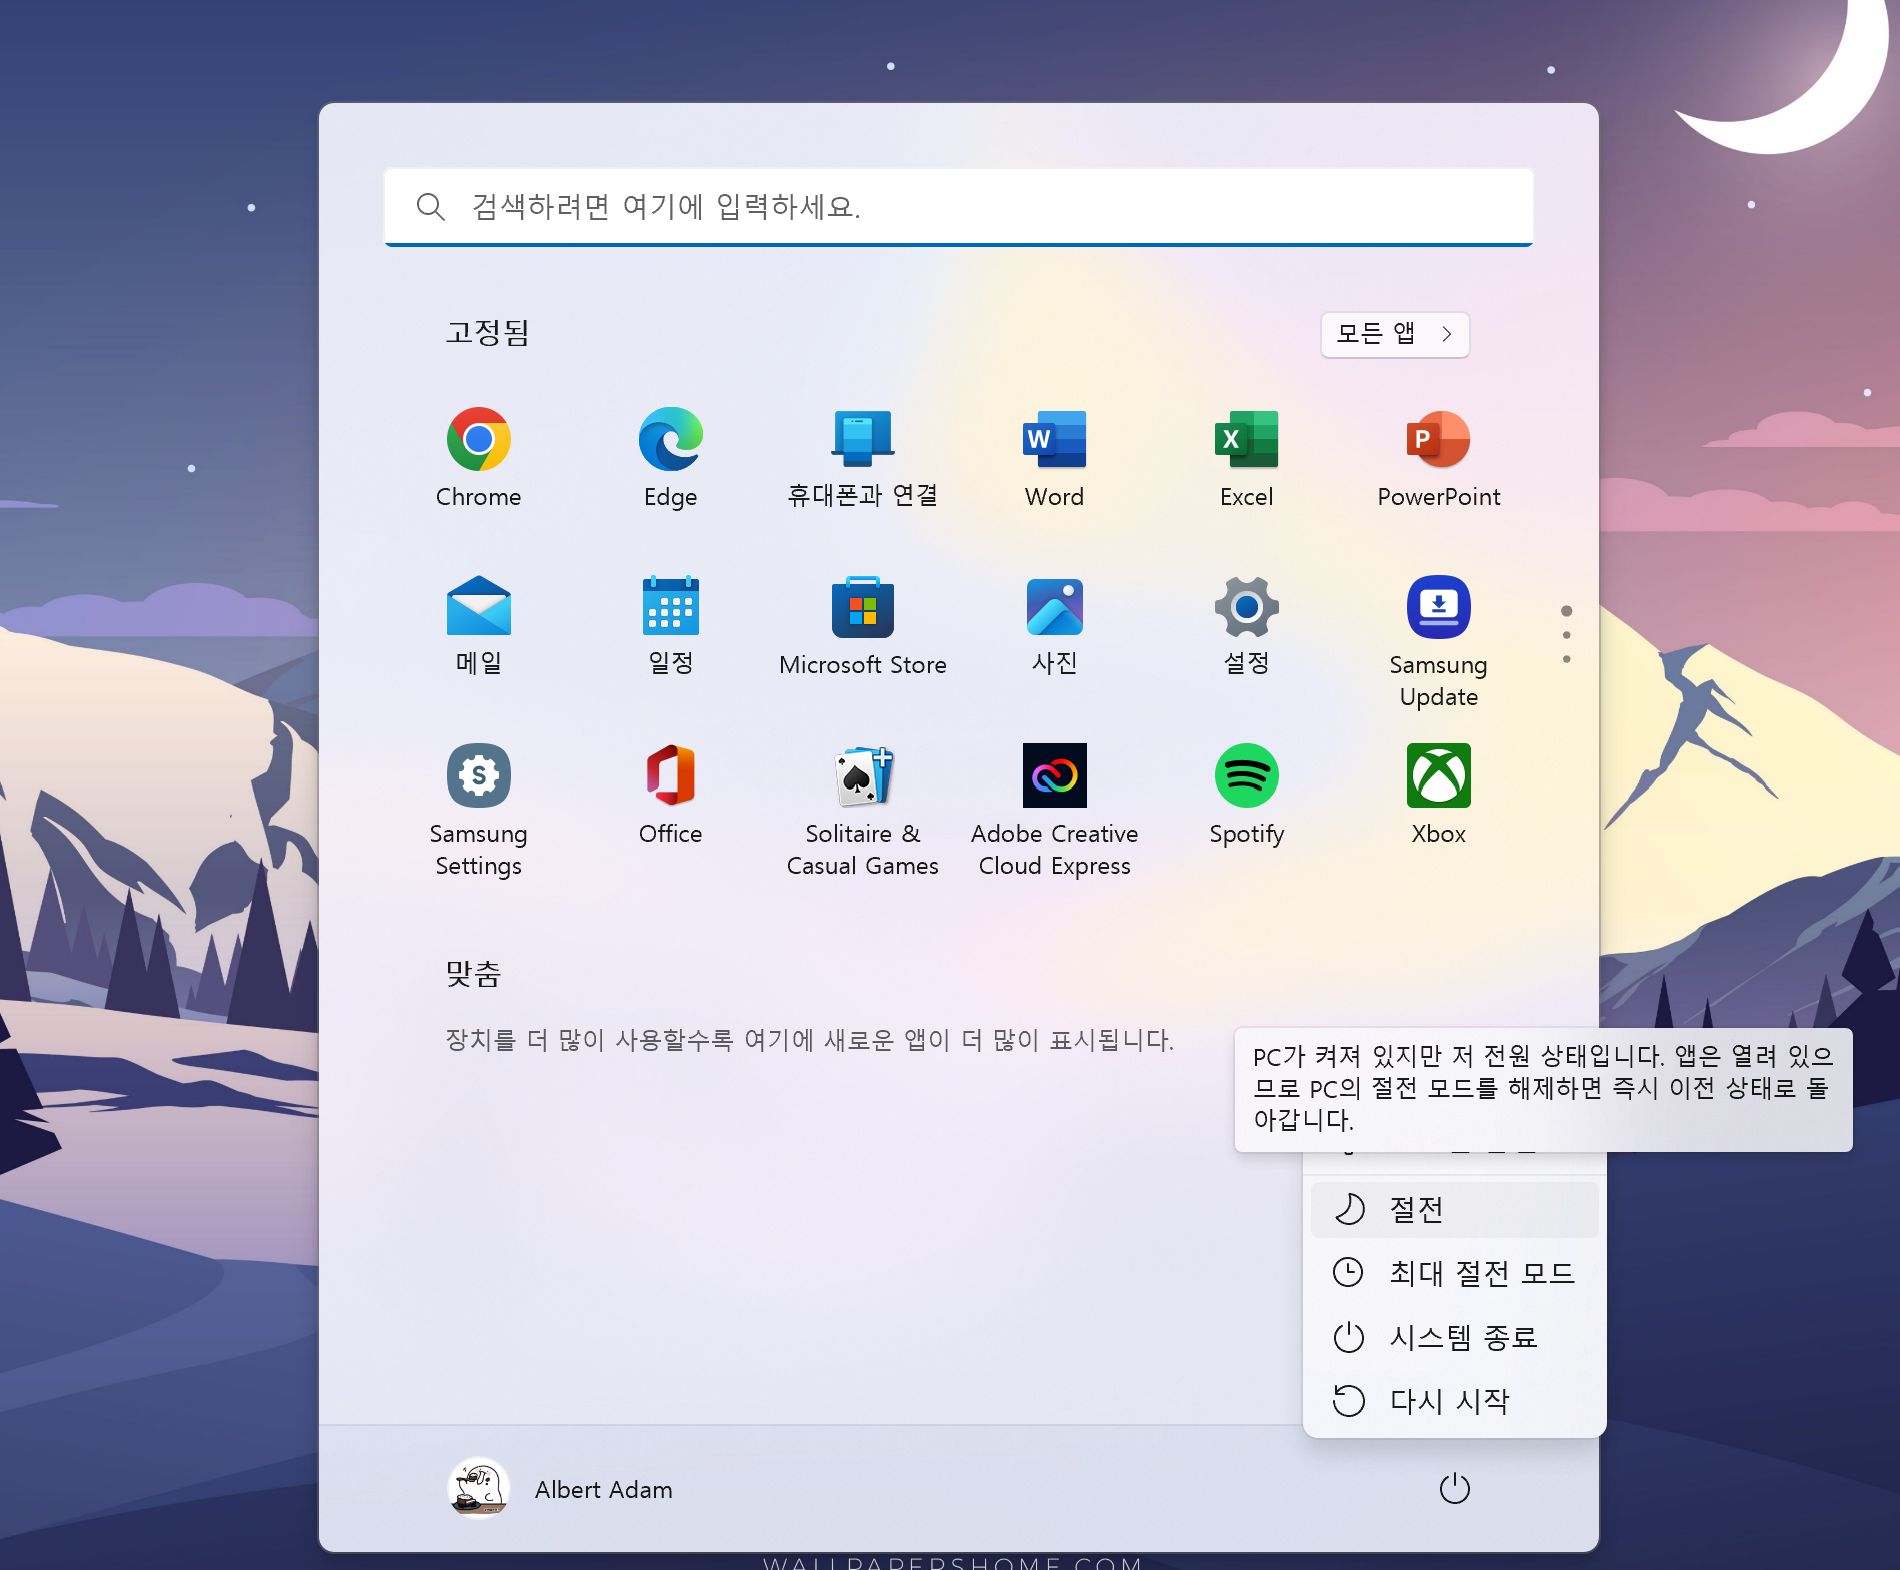This screenshot has width=1900, height=1570.
Task: Open Spotify
Action: click(1246, 794)
